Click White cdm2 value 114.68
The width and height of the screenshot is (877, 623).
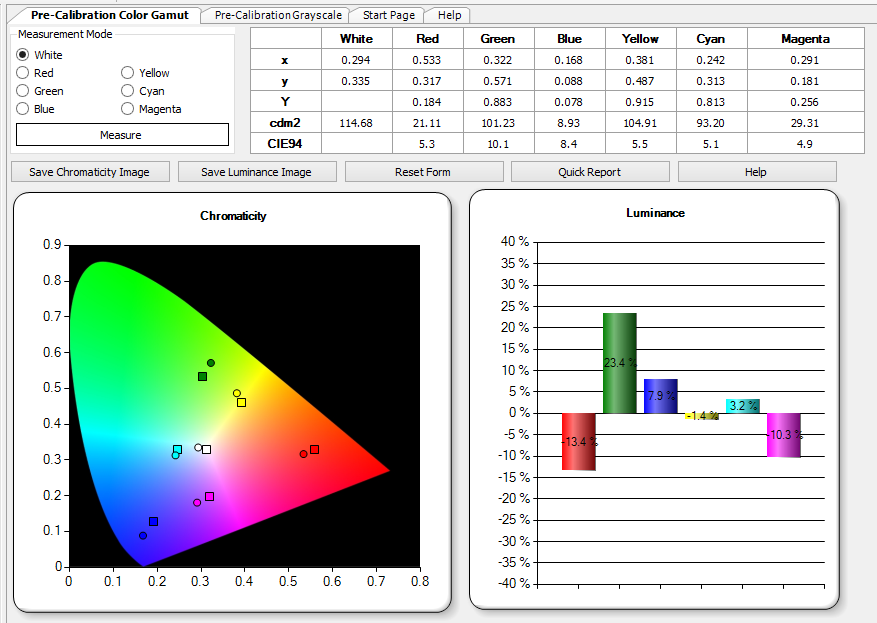tap(356, 122)
